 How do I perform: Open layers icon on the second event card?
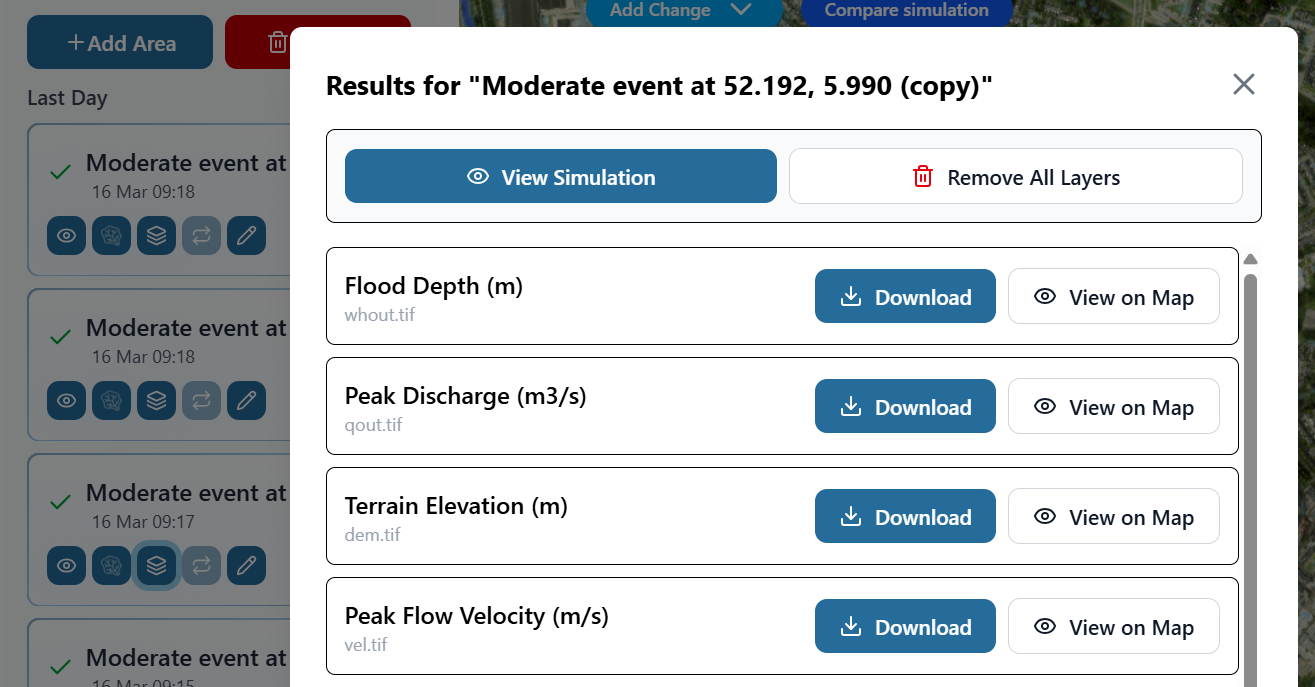coord(156,401)
